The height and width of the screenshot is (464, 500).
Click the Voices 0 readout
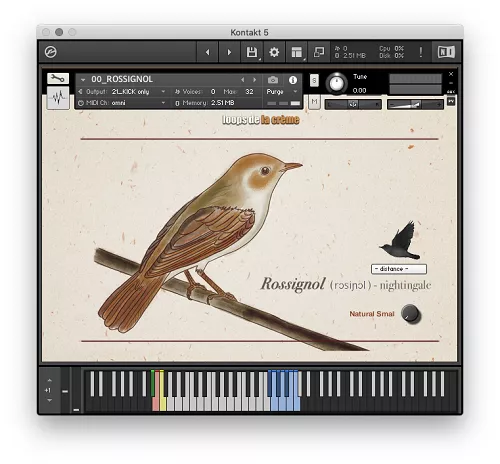[195, 92]
